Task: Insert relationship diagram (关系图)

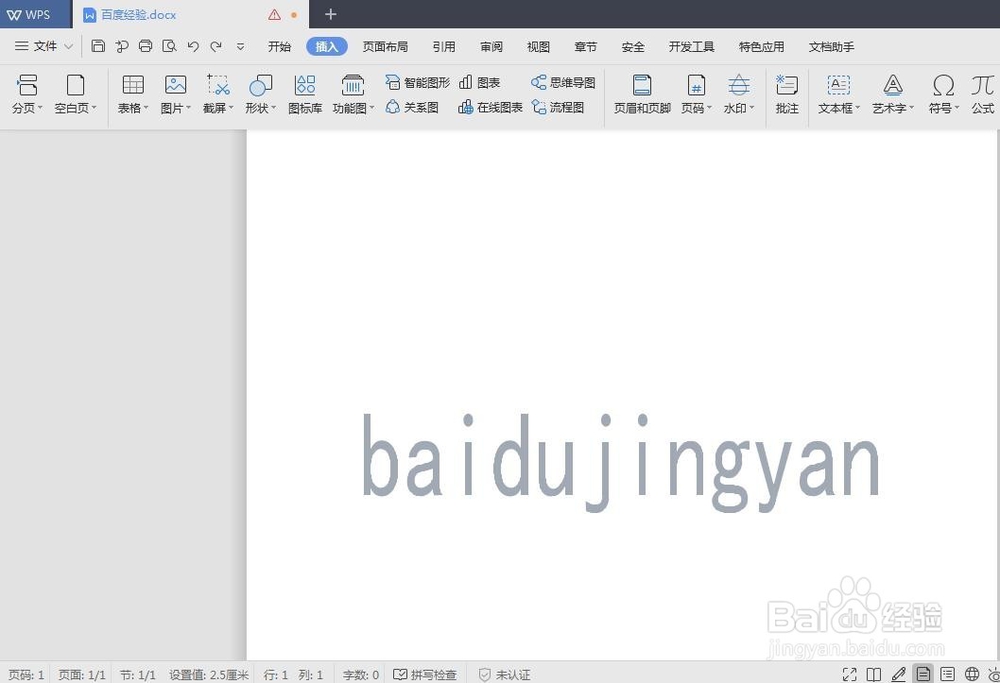Action: pyautogui.click(x=412, y=107)
